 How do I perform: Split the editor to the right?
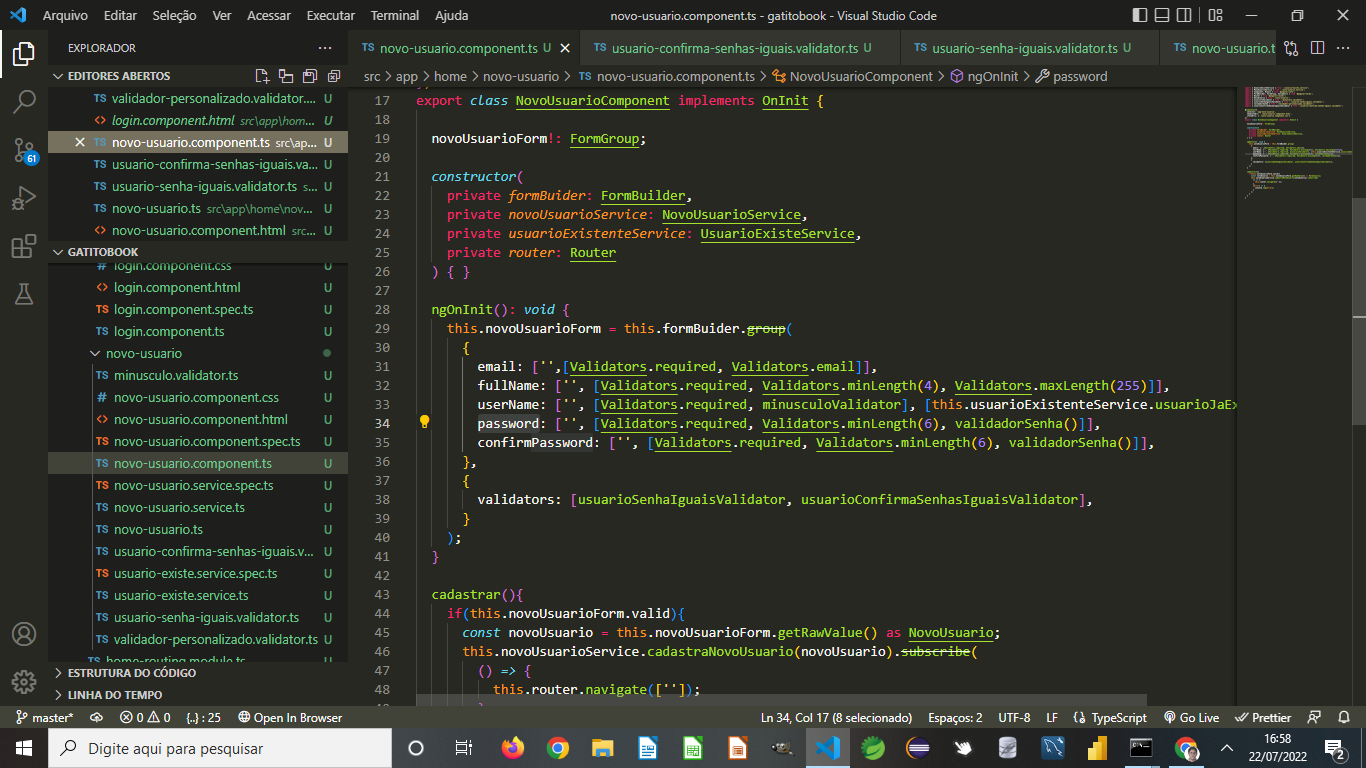coord(1317,48)
